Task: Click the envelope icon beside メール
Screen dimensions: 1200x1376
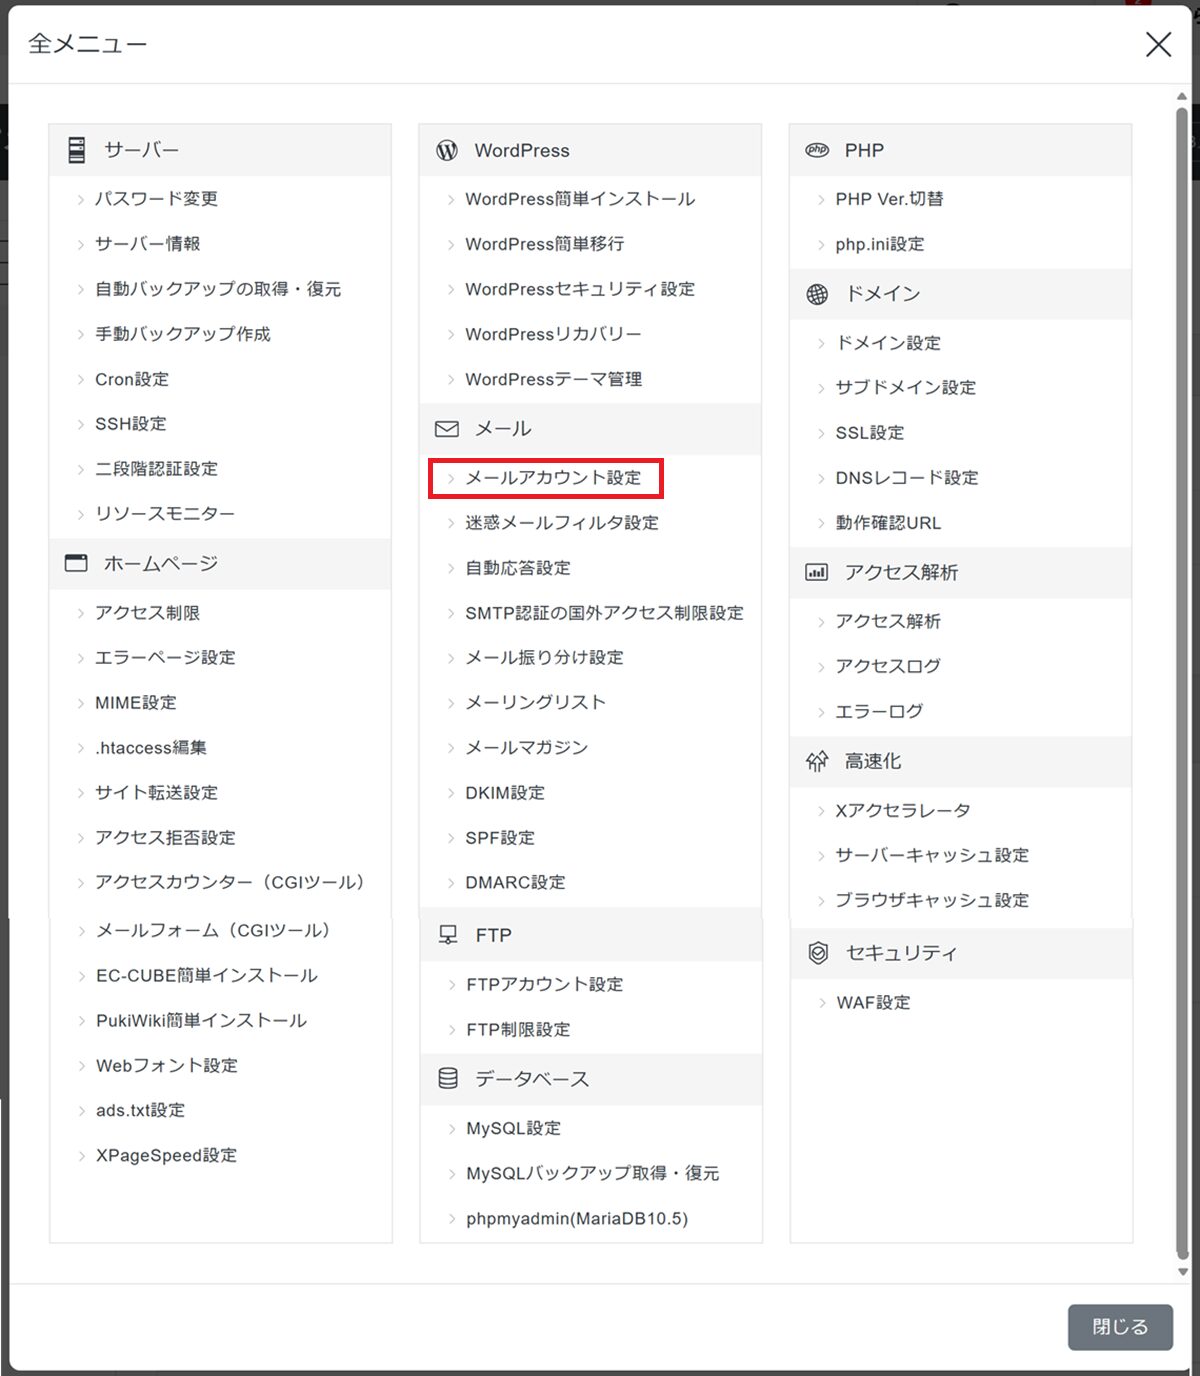Action: point(447,429)
